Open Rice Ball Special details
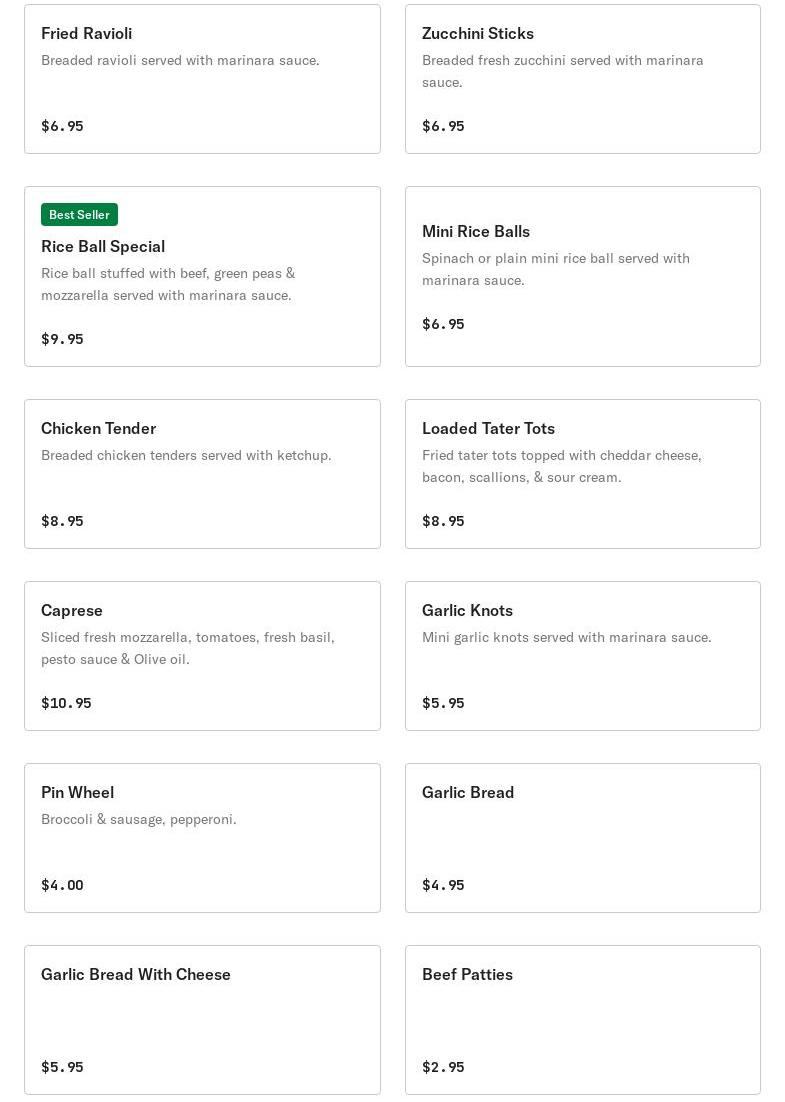 pyautogui.click(x=202, y=276)
